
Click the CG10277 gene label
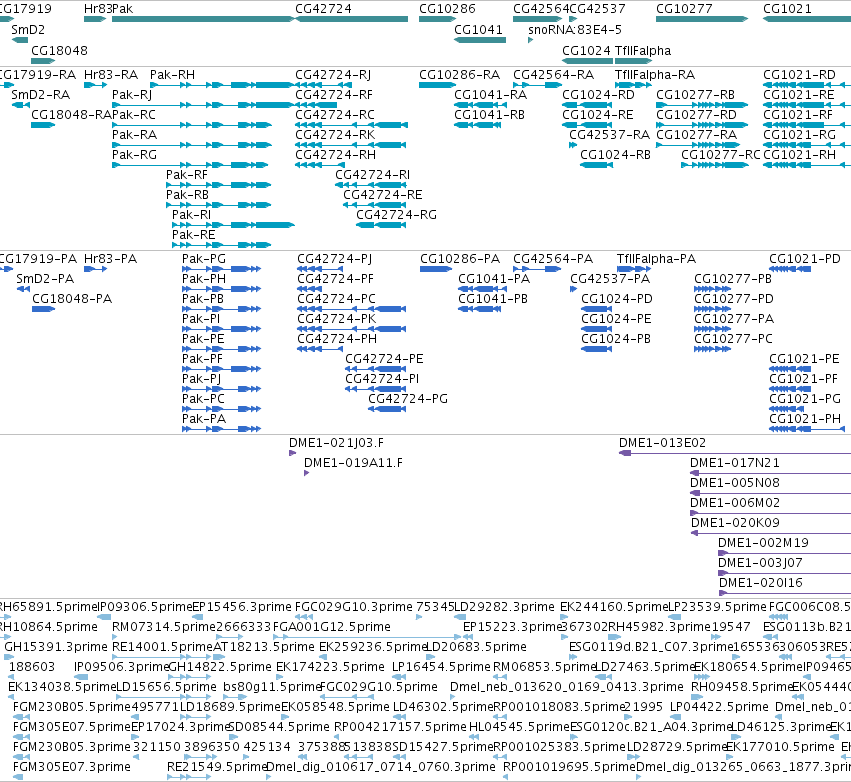pos(684,9)
